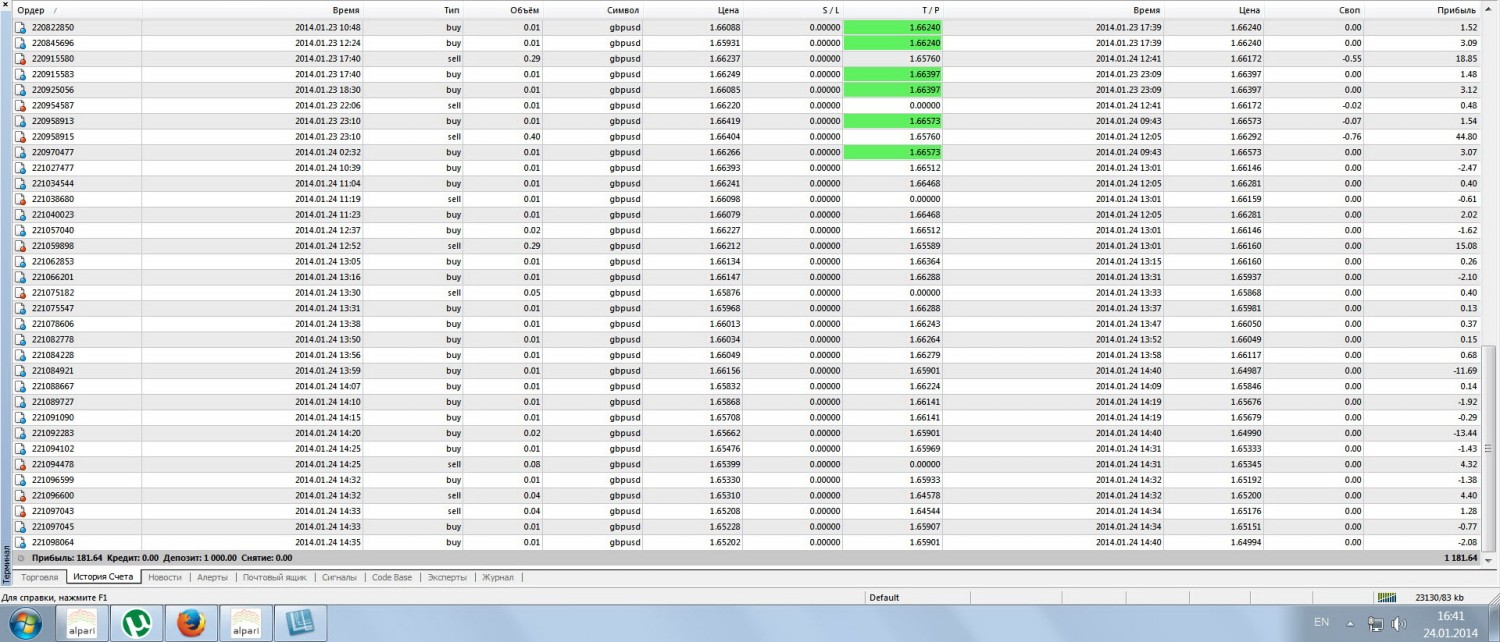The image size is (1500, 642).
Task: Click the network icon in the system tray
Action: pos(1375,625)
